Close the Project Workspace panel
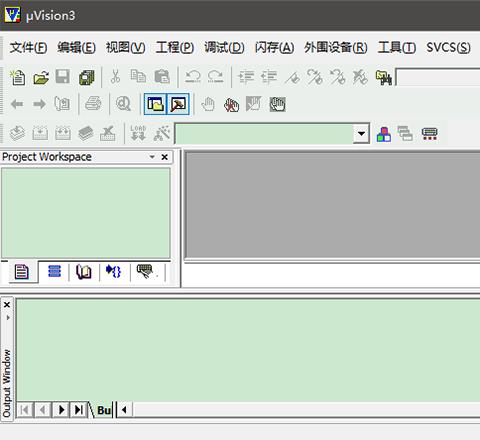 pos(164,157)
